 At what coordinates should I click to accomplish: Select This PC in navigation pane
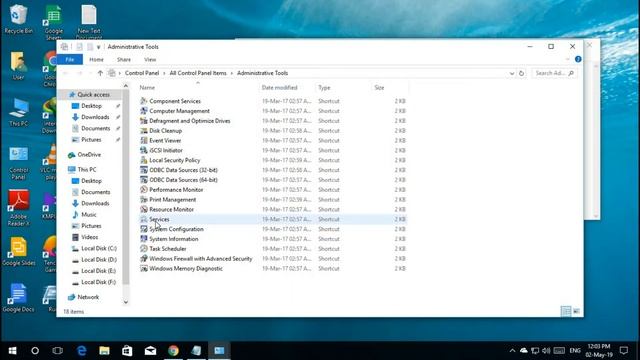point(87,169)
